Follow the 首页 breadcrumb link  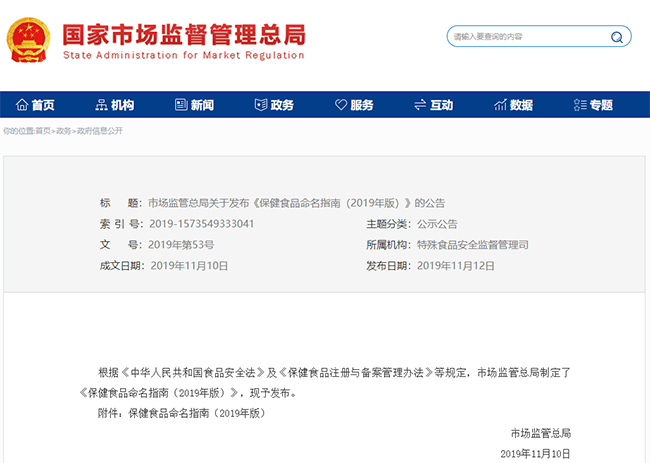[43, 131]
